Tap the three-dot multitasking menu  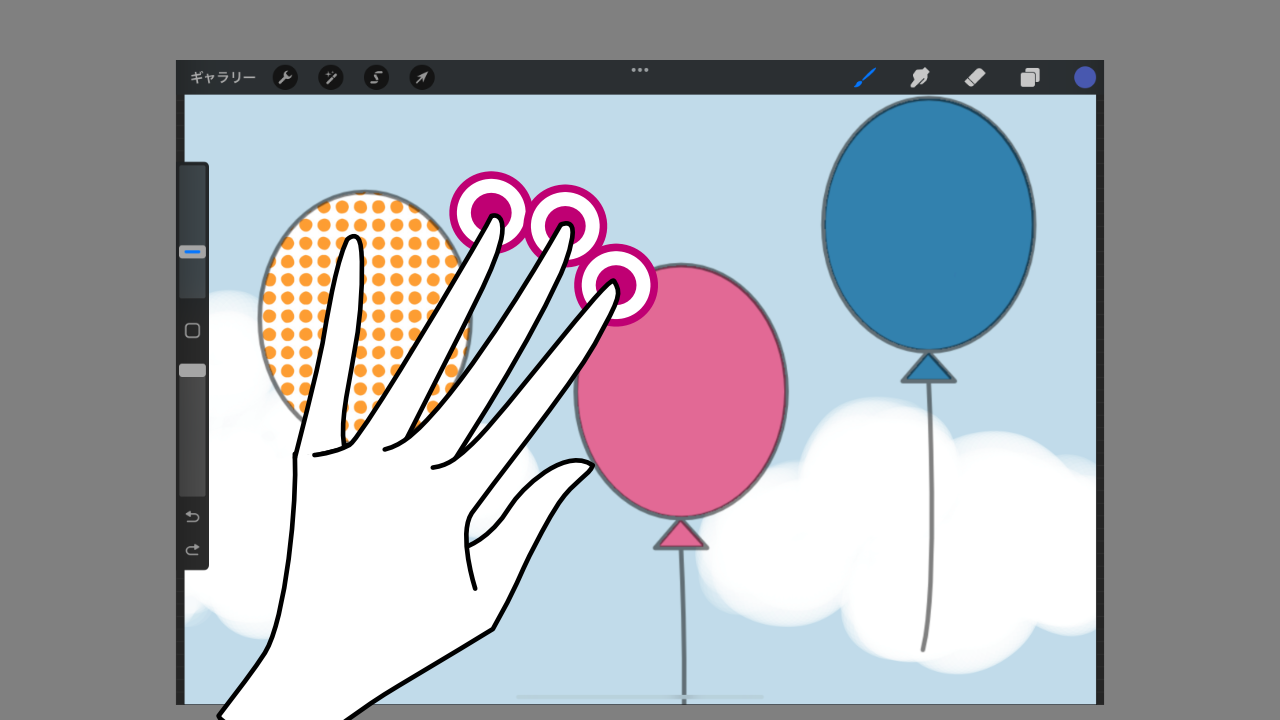tap(640, 70)
